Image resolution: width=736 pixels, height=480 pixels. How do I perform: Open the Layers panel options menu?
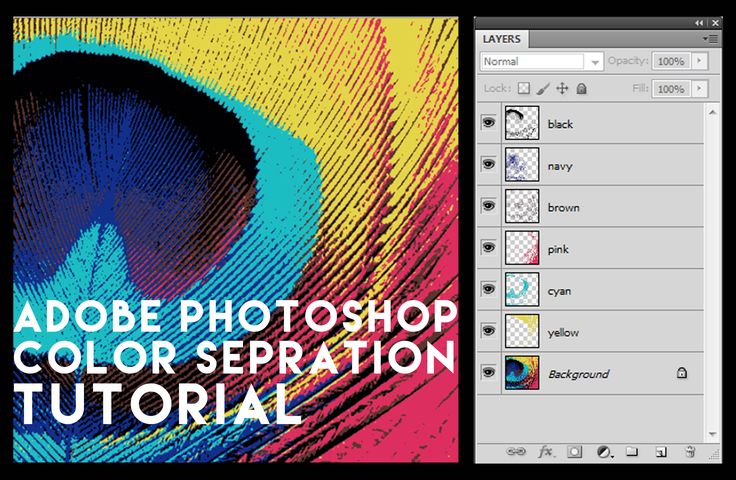click(711, 39)
